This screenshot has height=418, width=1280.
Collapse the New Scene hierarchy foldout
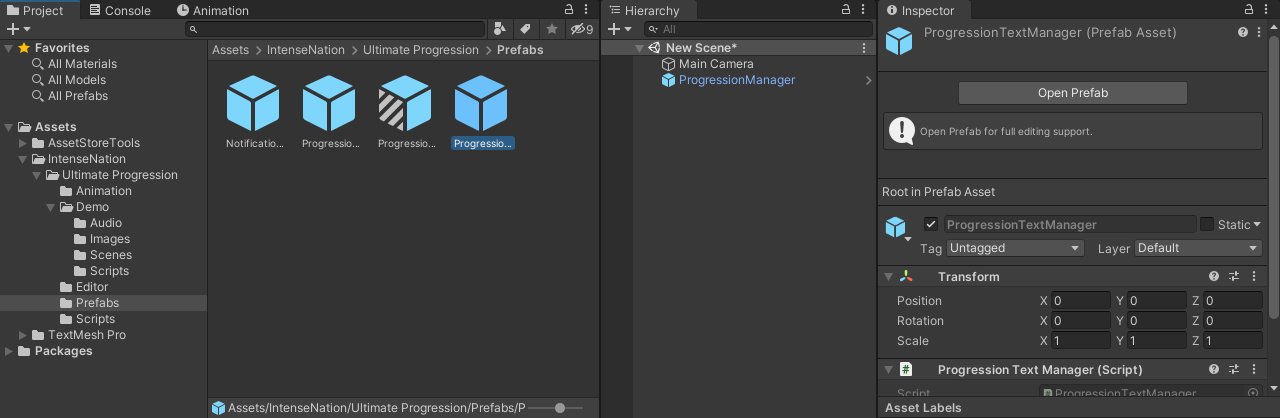[639, 48]
